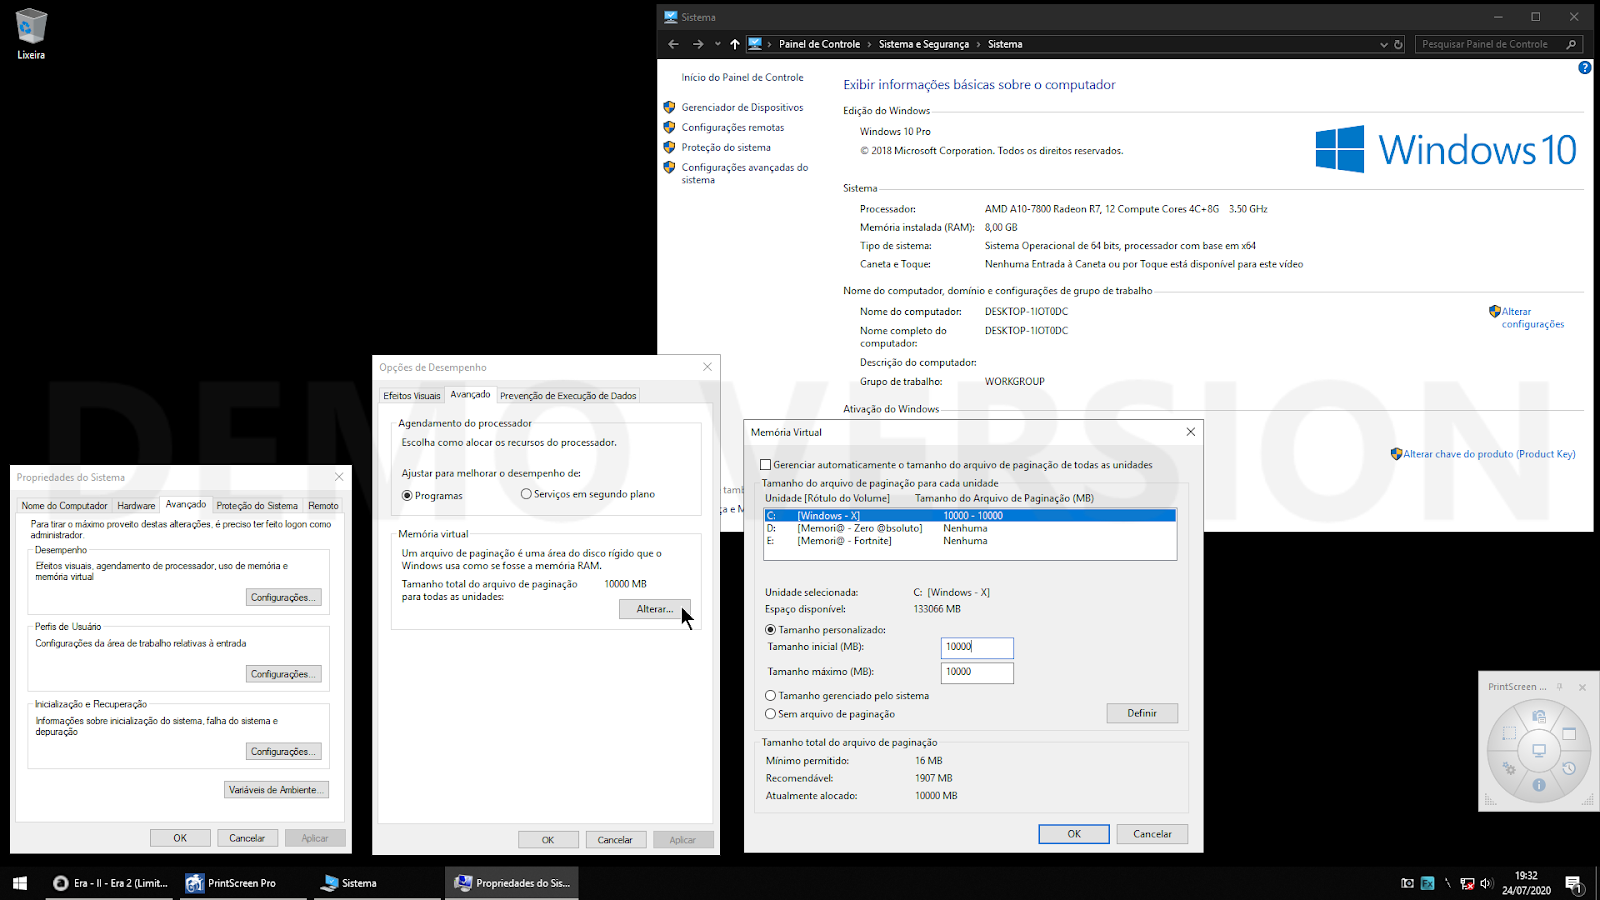Select Programas radio button
Screen dimensions: 1600x900
(407, 496)
